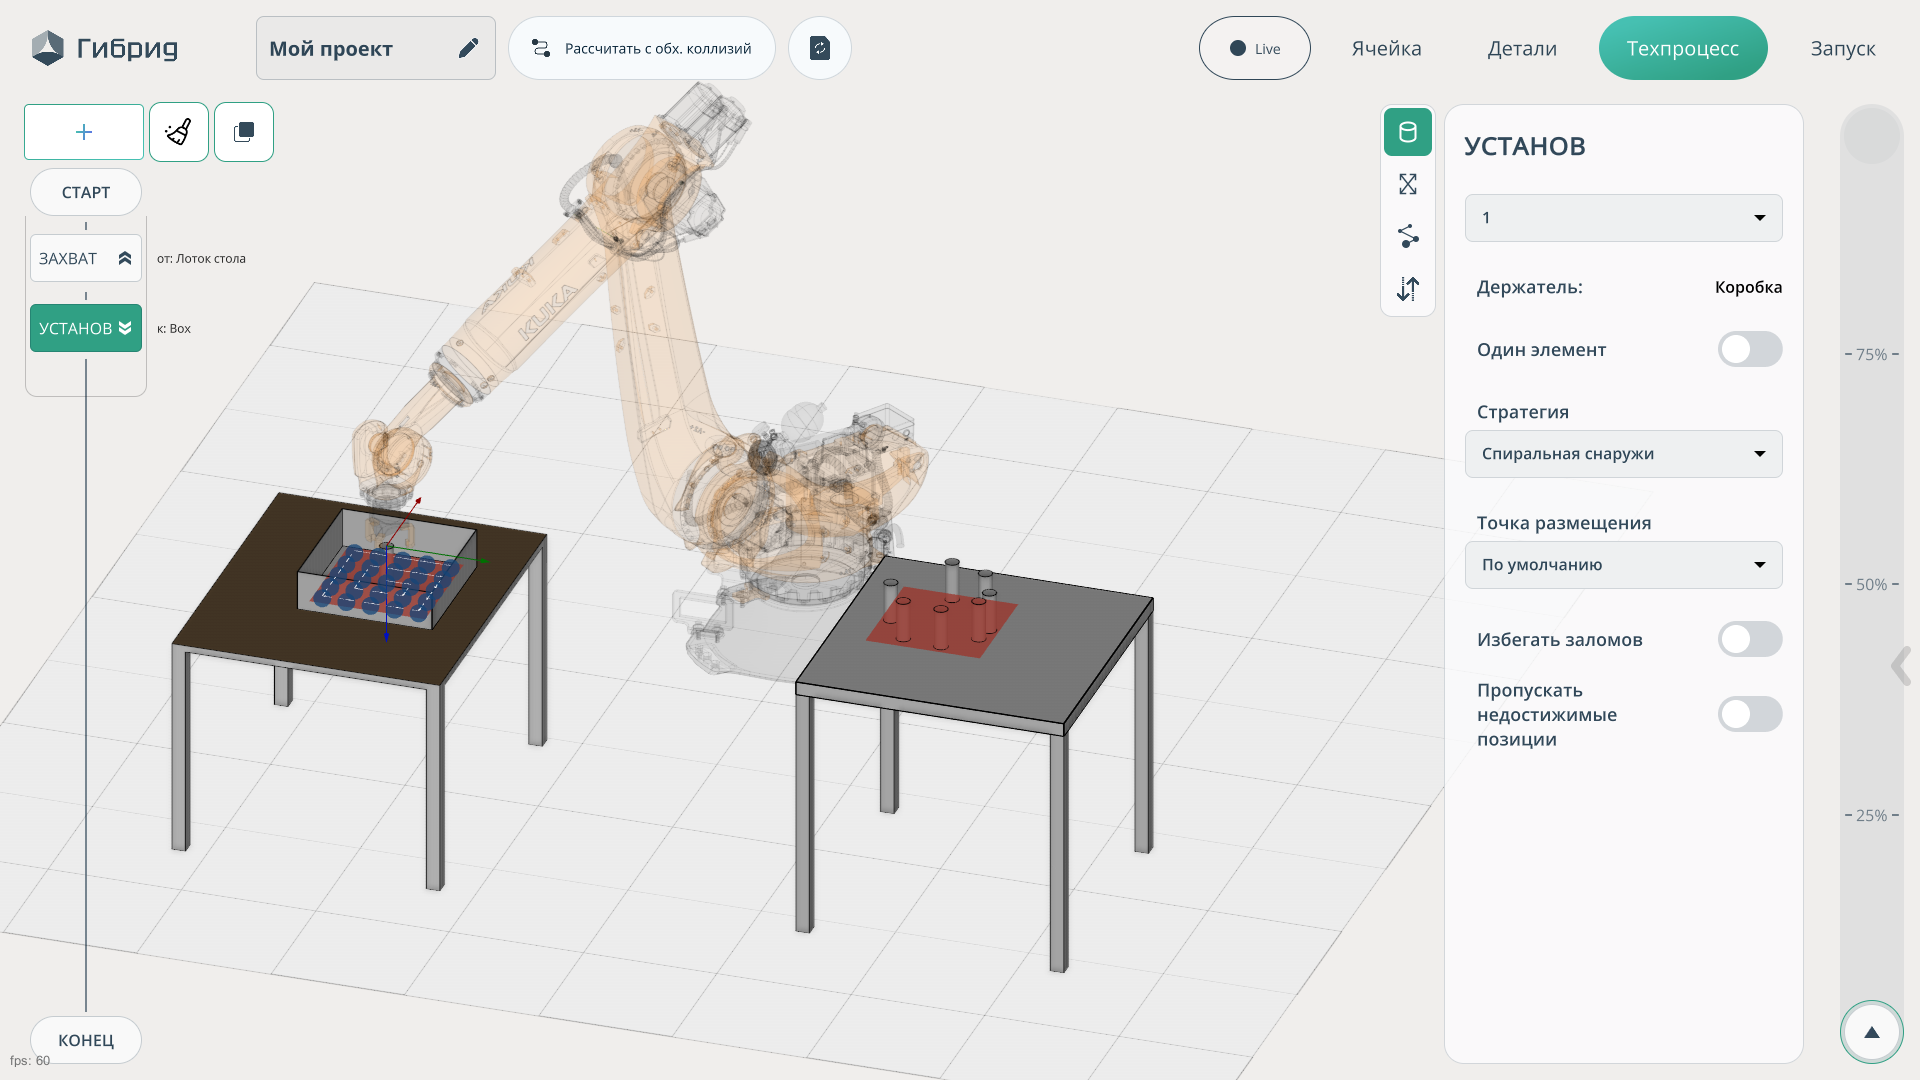Open the crossed-arrows panel icon
Image resolution: width=1920 pixels, height=1080 pixels.
[1407, 184]
